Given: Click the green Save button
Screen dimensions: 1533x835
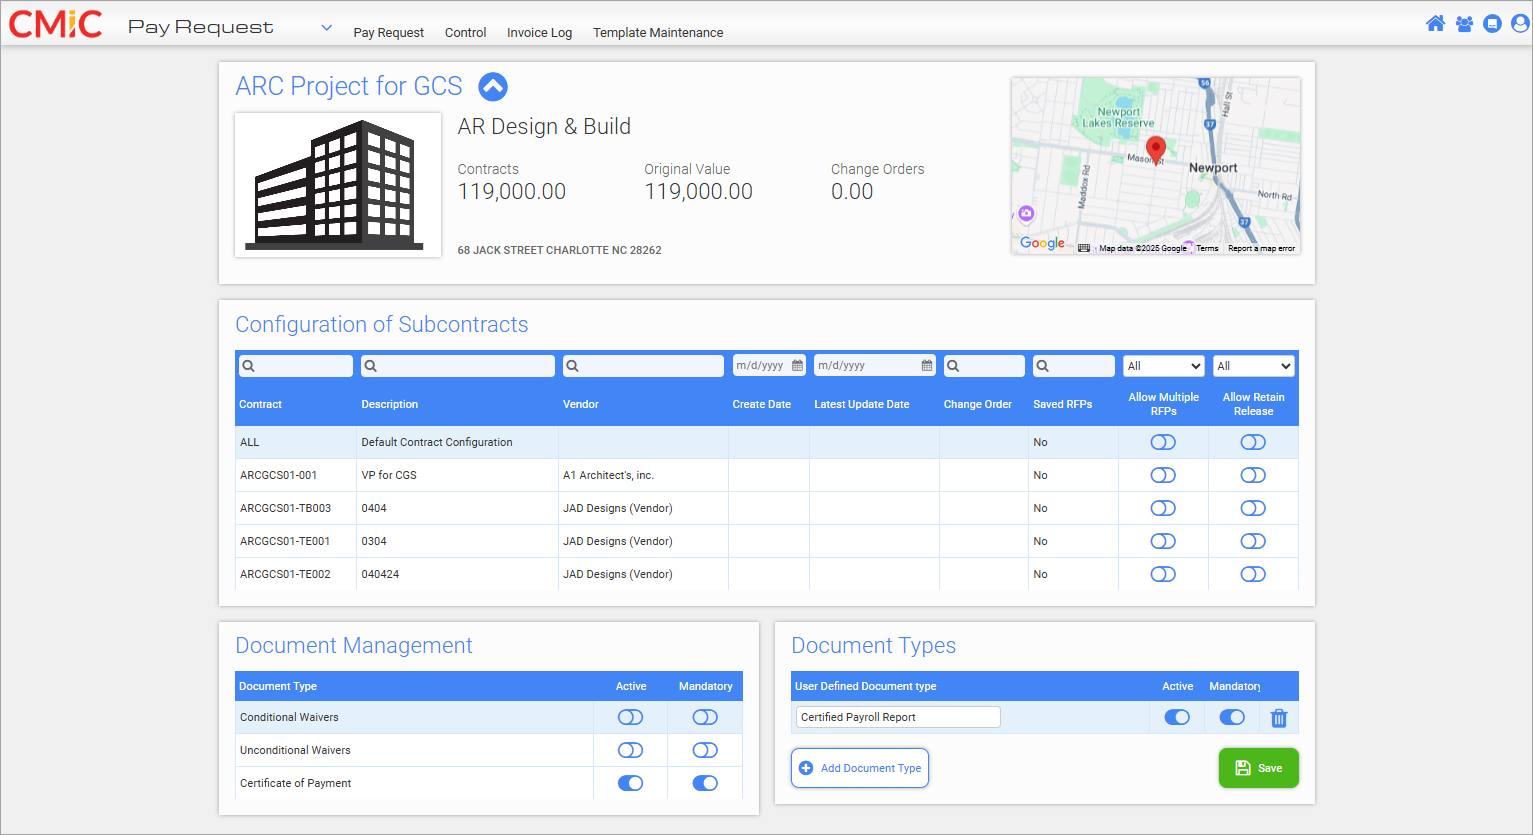Looking at the screenshot, I should 1258,768.
